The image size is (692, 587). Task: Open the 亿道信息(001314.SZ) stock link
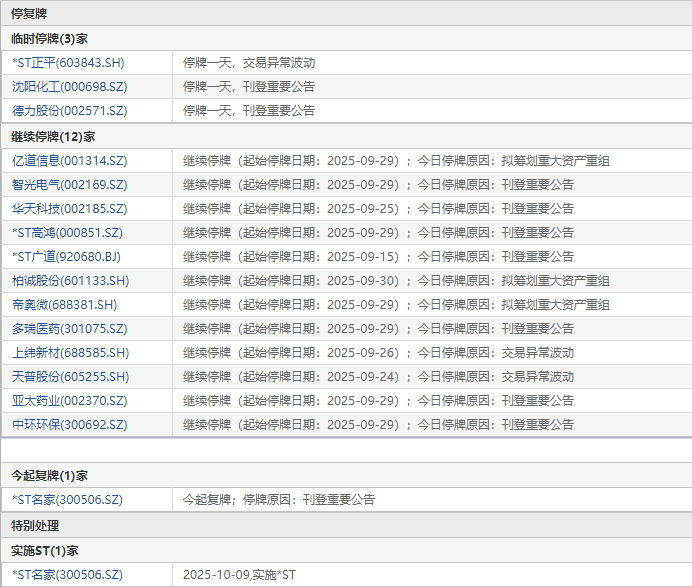pyautogui.click(x=70, y=161)
